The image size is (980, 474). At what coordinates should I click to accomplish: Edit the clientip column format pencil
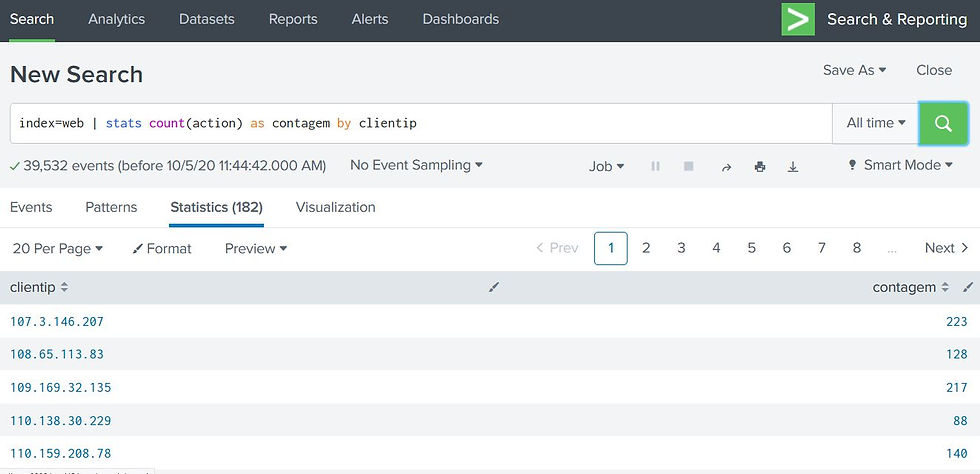(494, 287)
